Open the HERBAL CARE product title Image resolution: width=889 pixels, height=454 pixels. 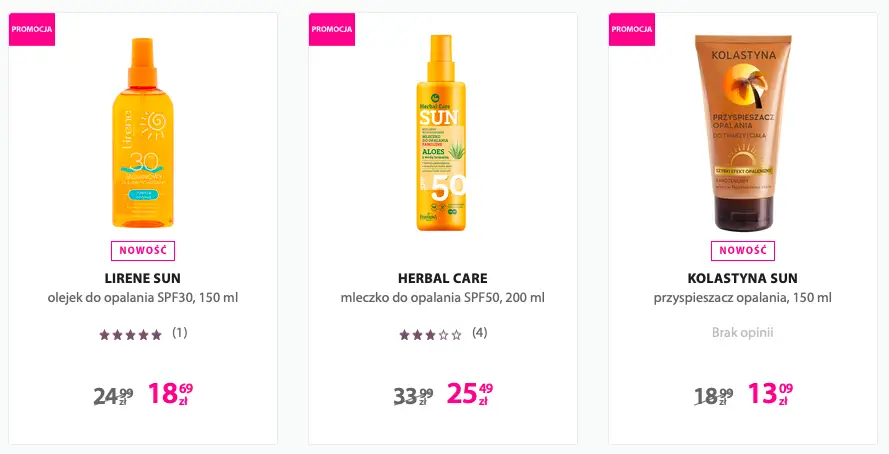(x=443, y=278)
